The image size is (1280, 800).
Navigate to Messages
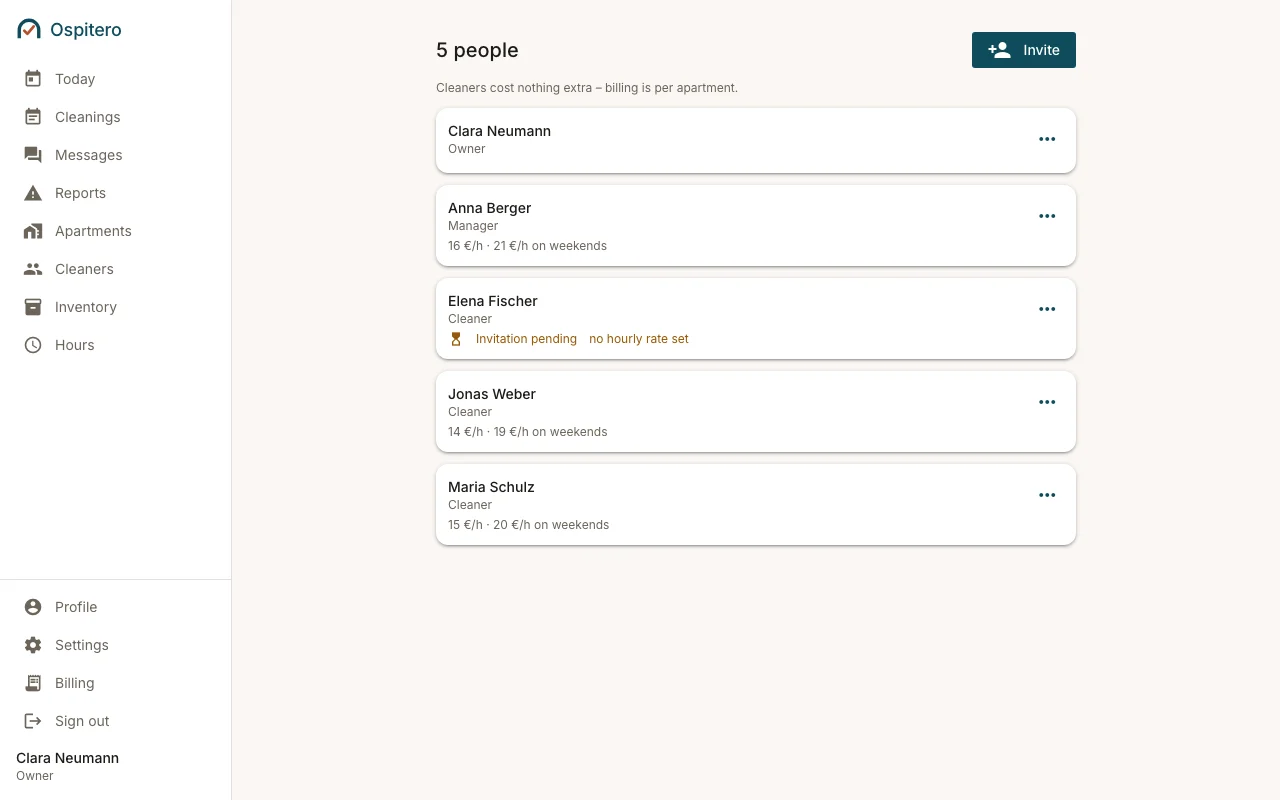(88, 155)
